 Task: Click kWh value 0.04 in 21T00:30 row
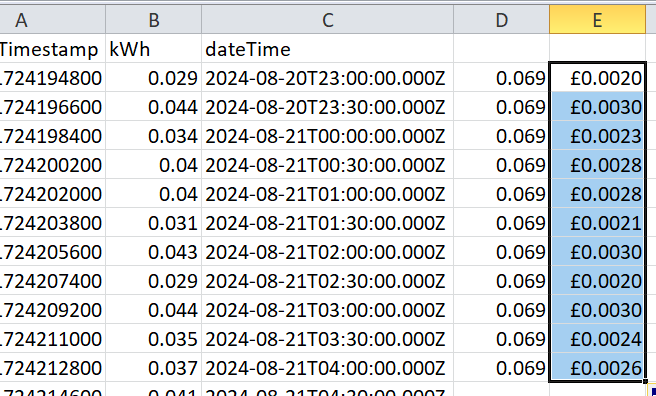coord(154,165)
